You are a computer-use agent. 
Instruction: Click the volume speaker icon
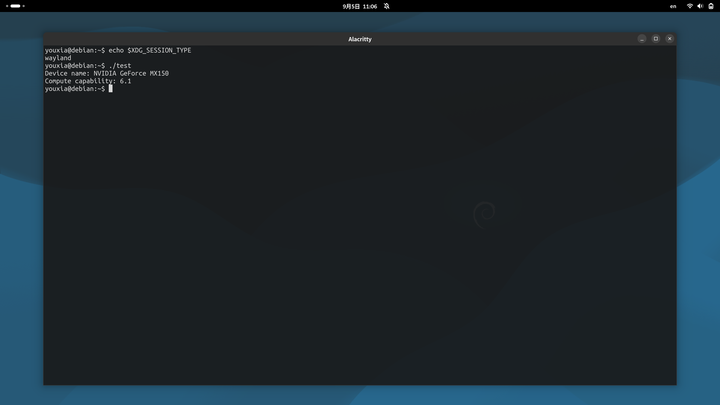(x=700, y=6)
